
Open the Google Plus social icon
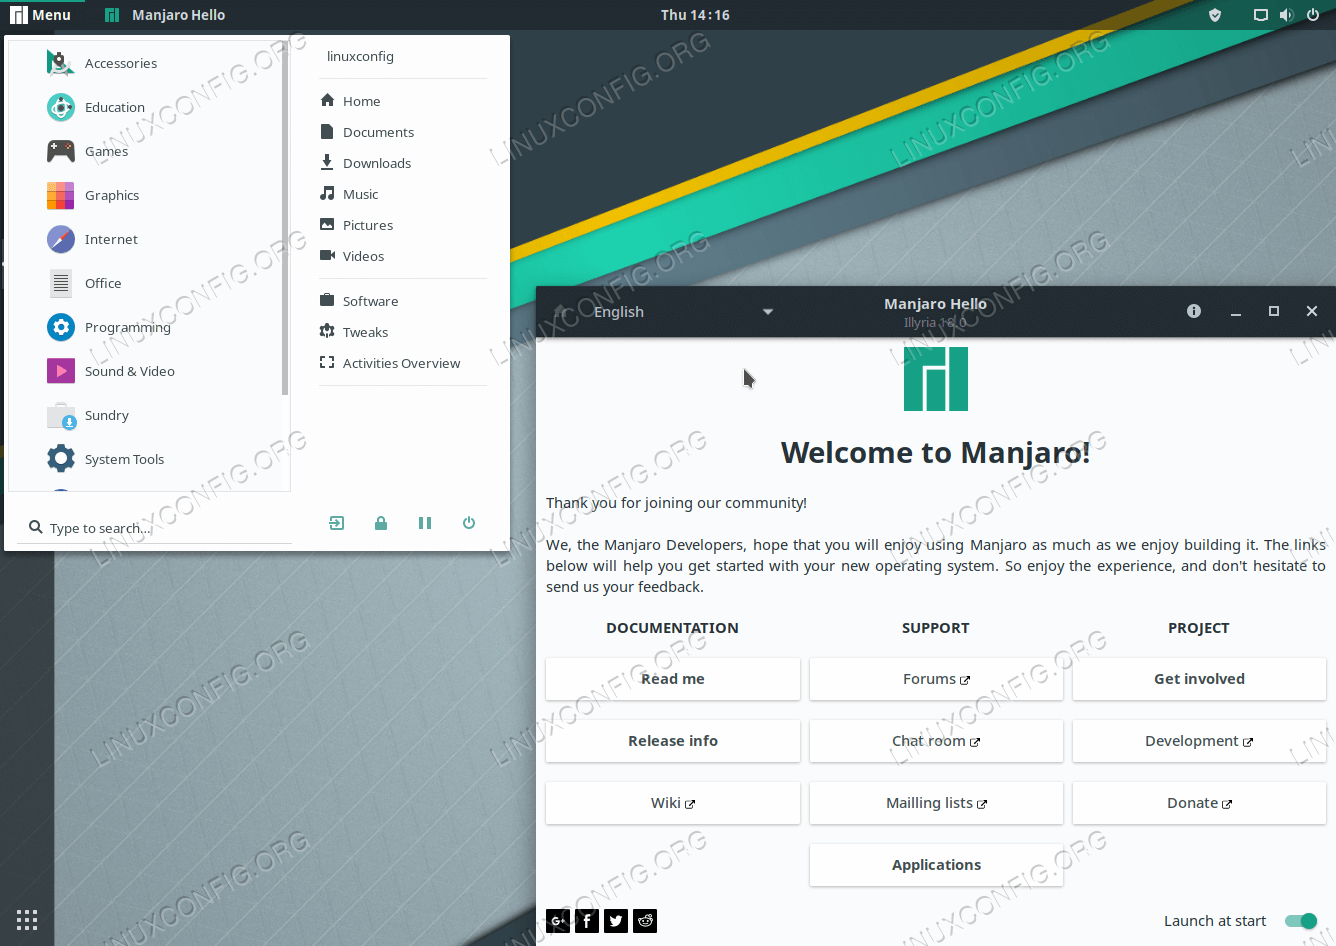coord(558,921)
